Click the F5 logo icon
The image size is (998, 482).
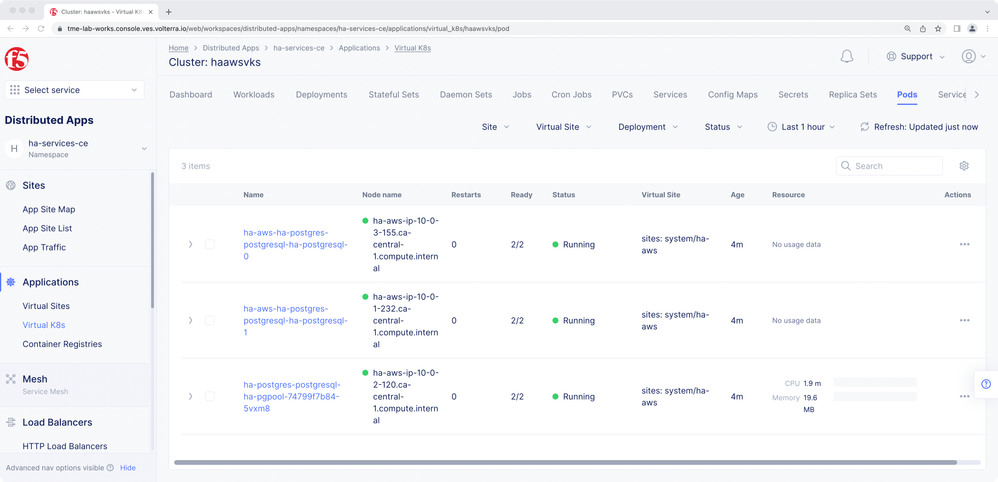[16, 58]
